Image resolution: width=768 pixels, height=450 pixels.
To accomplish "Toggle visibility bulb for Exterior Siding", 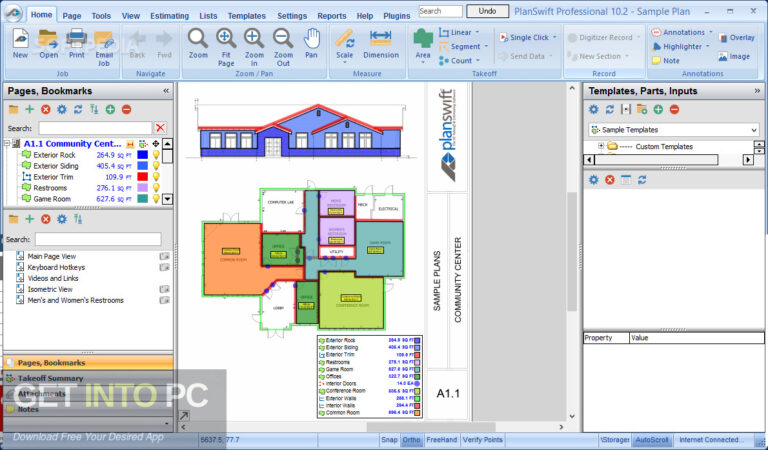I will pos(156,166).
